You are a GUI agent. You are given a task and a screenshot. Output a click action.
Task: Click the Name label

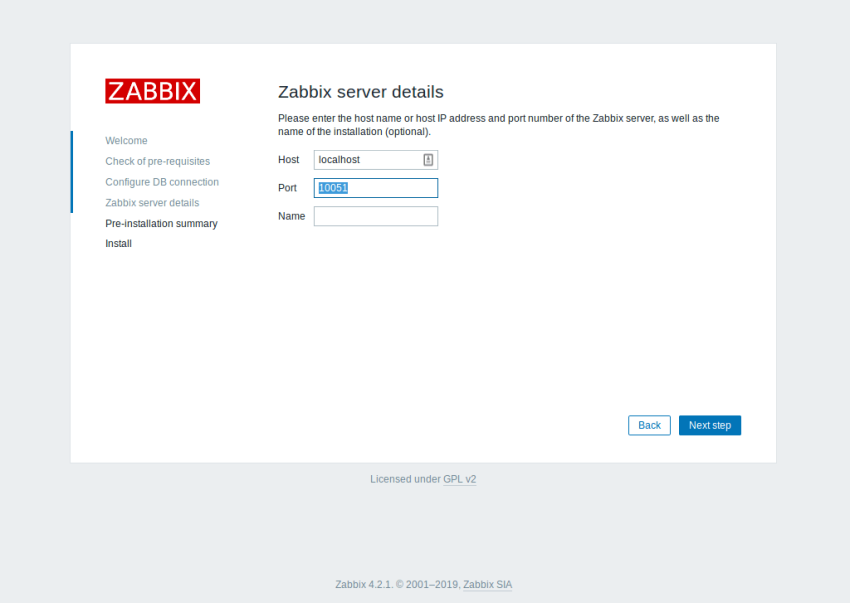[292, 216]
